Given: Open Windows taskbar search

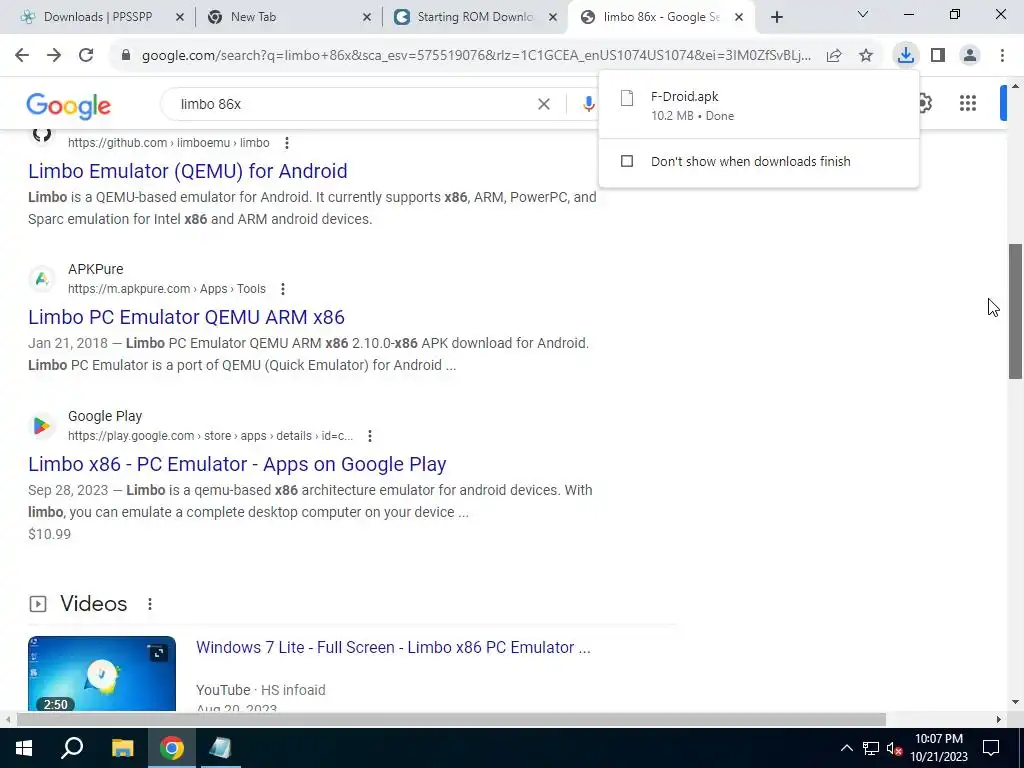Looking at the screenshot, I should point(72,748).
